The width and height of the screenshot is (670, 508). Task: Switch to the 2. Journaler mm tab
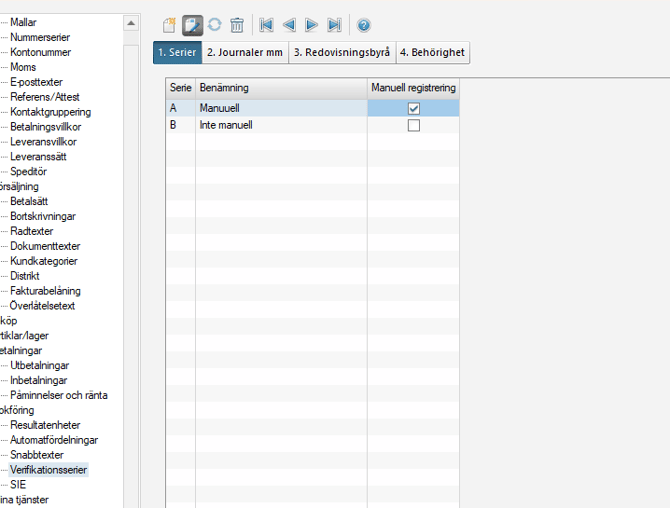pos(245,52)
